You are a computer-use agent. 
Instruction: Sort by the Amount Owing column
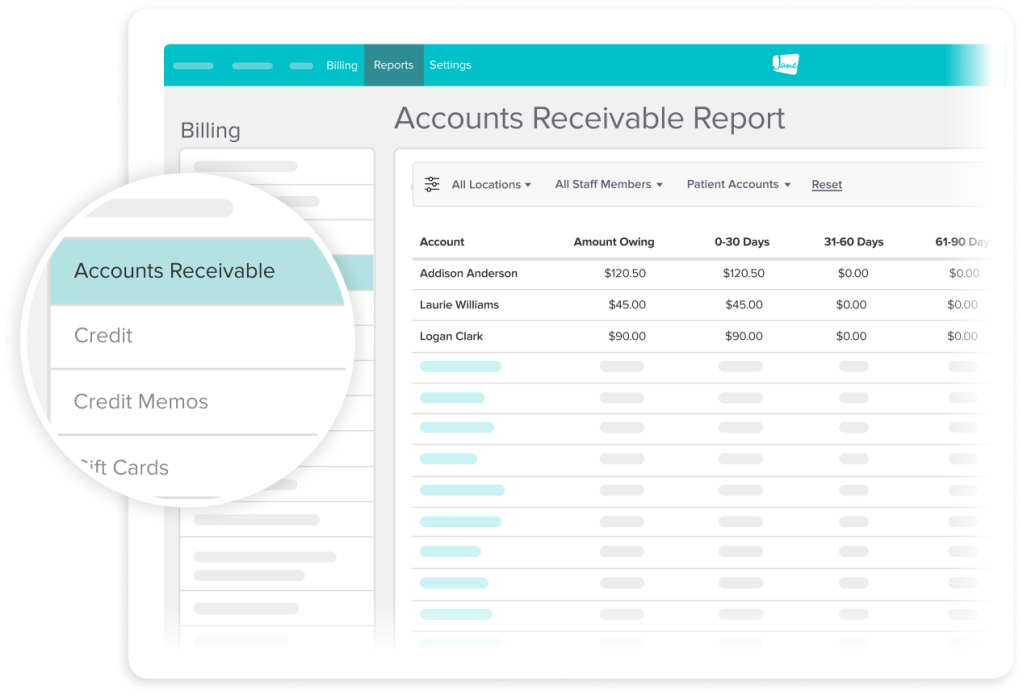click(x=614, y=242)
